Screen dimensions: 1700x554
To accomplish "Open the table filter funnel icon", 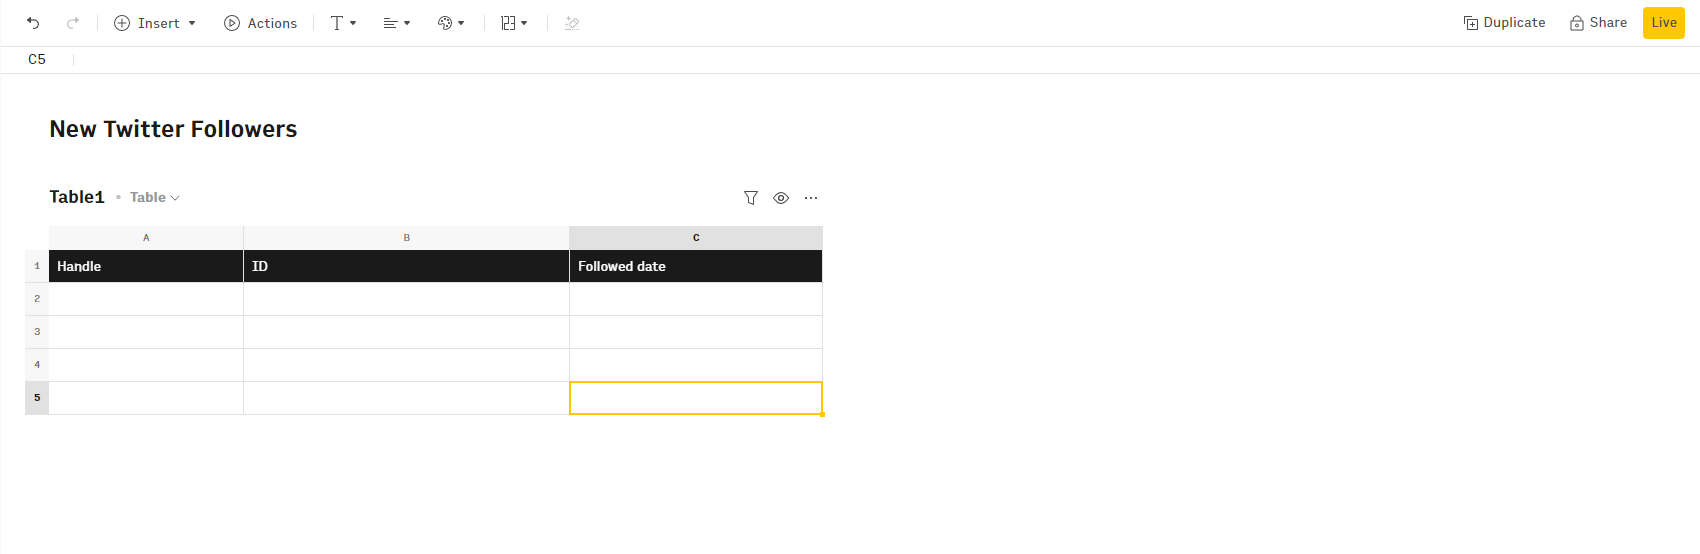I will click(x=751, y=198).
